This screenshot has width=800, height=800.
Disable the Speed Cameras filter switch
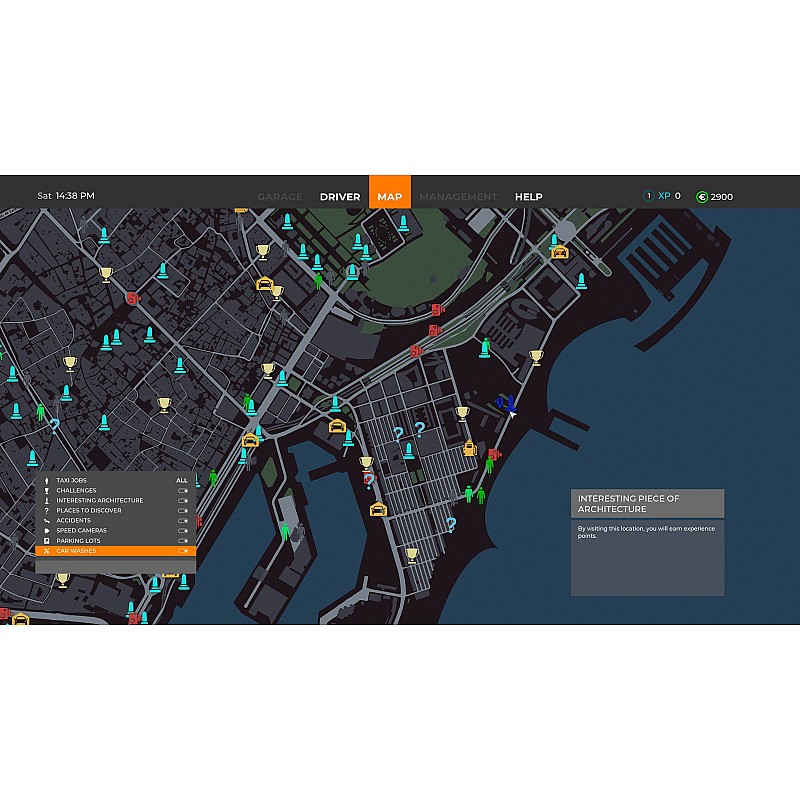(x=183, y=531)
